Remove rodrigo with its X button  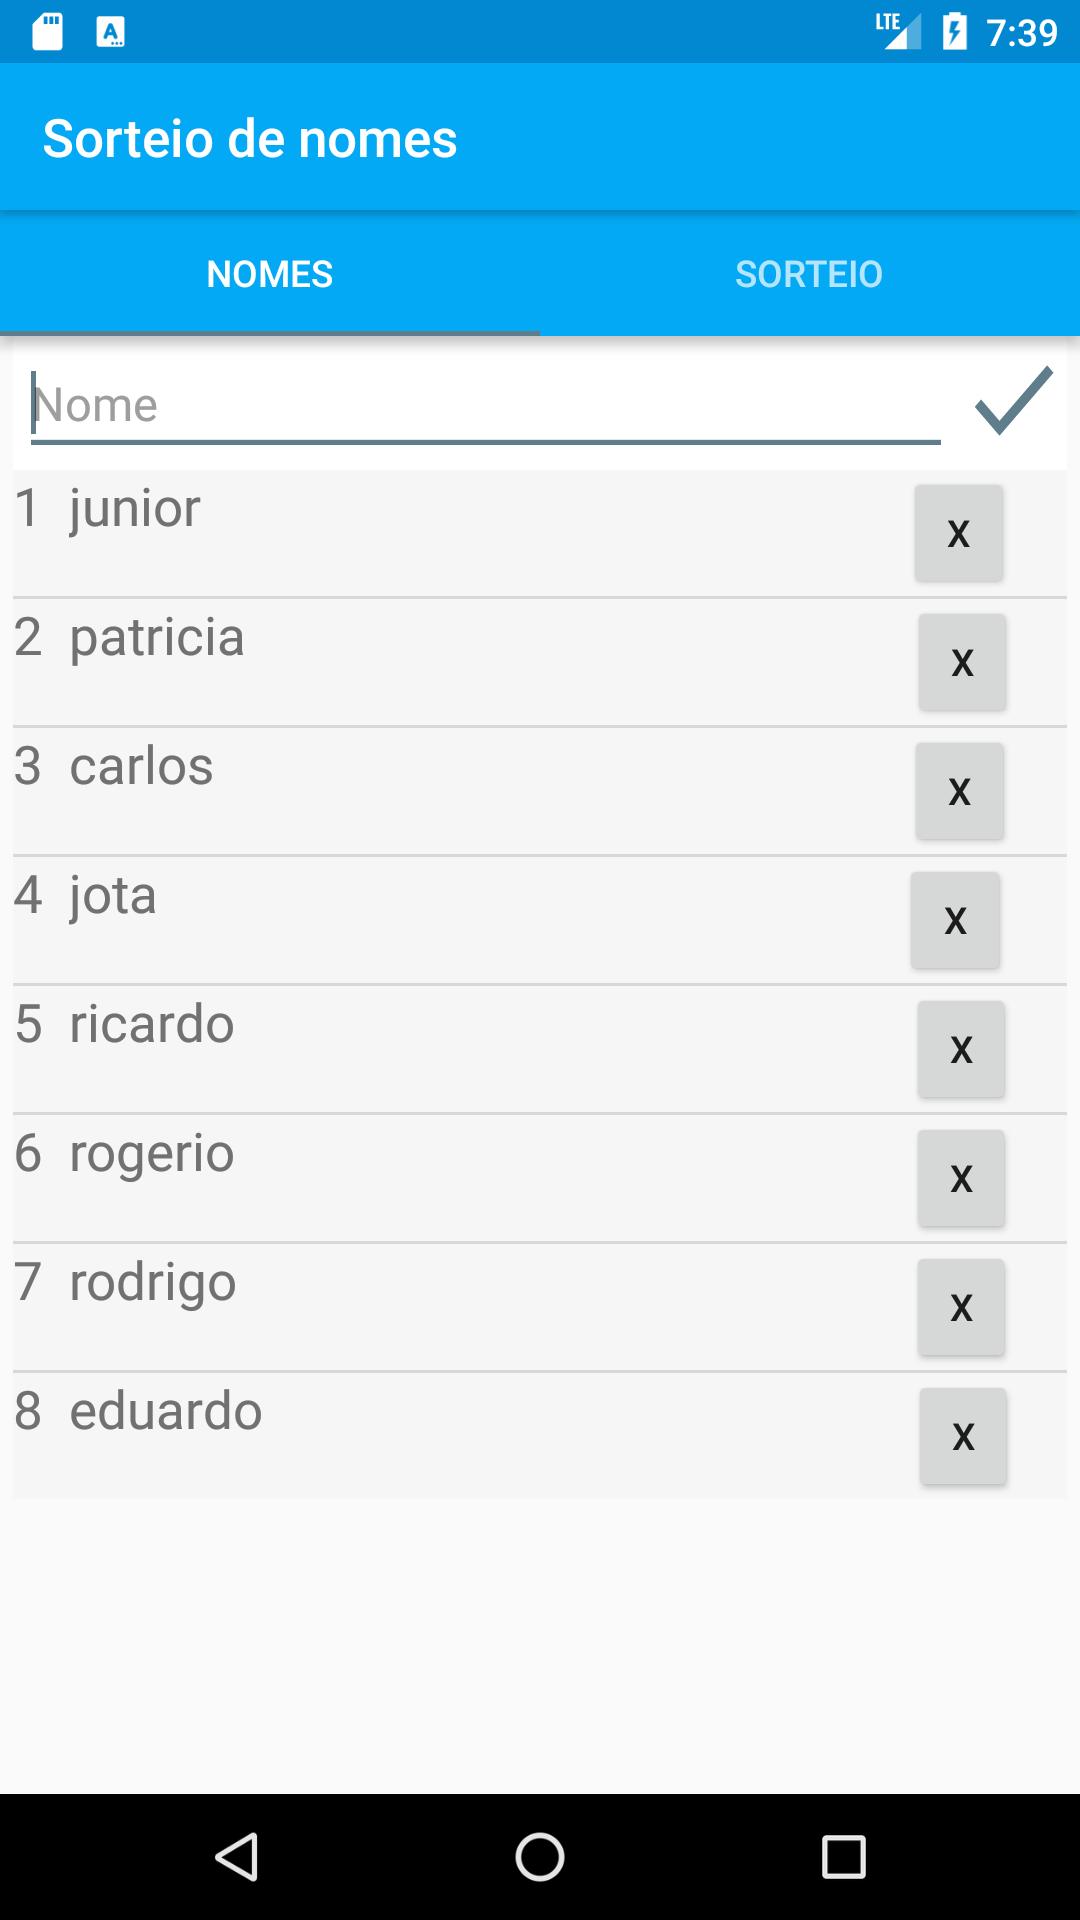tap(961, 1307)
